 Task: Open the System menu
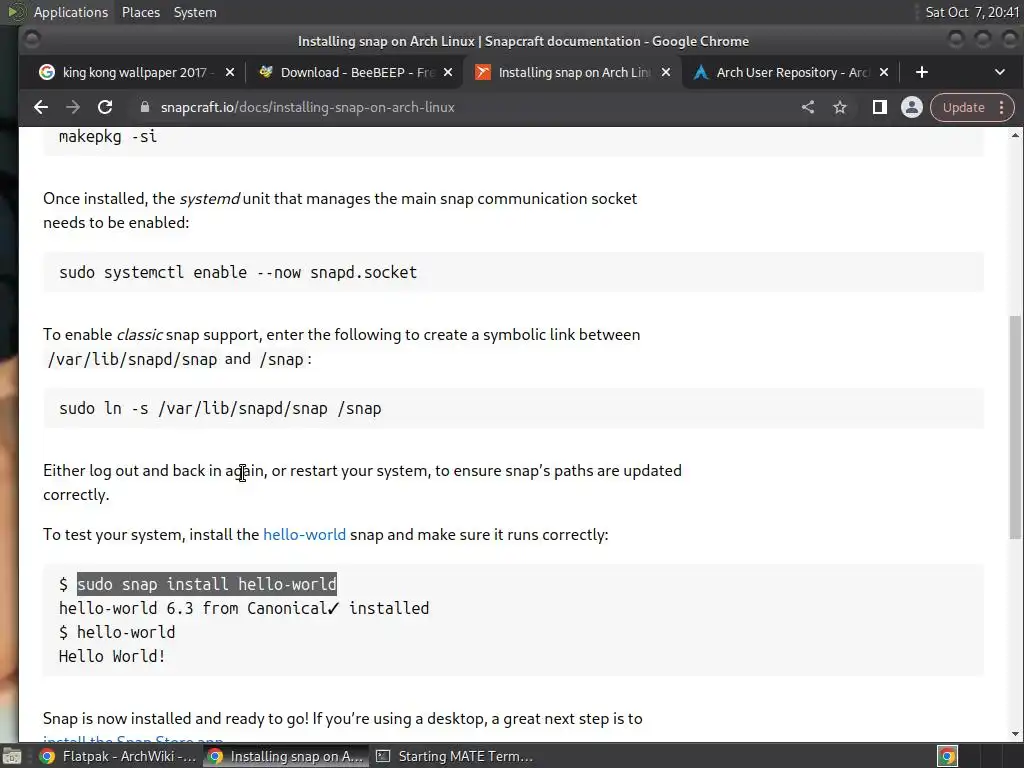[195, 12]
